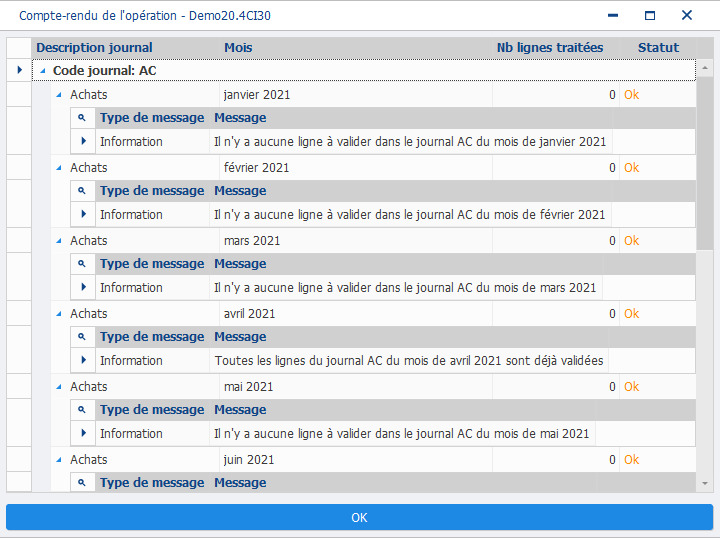Click the blue OK button
Image resolution: width=720 pixels, height=538 pixels.
359,517
